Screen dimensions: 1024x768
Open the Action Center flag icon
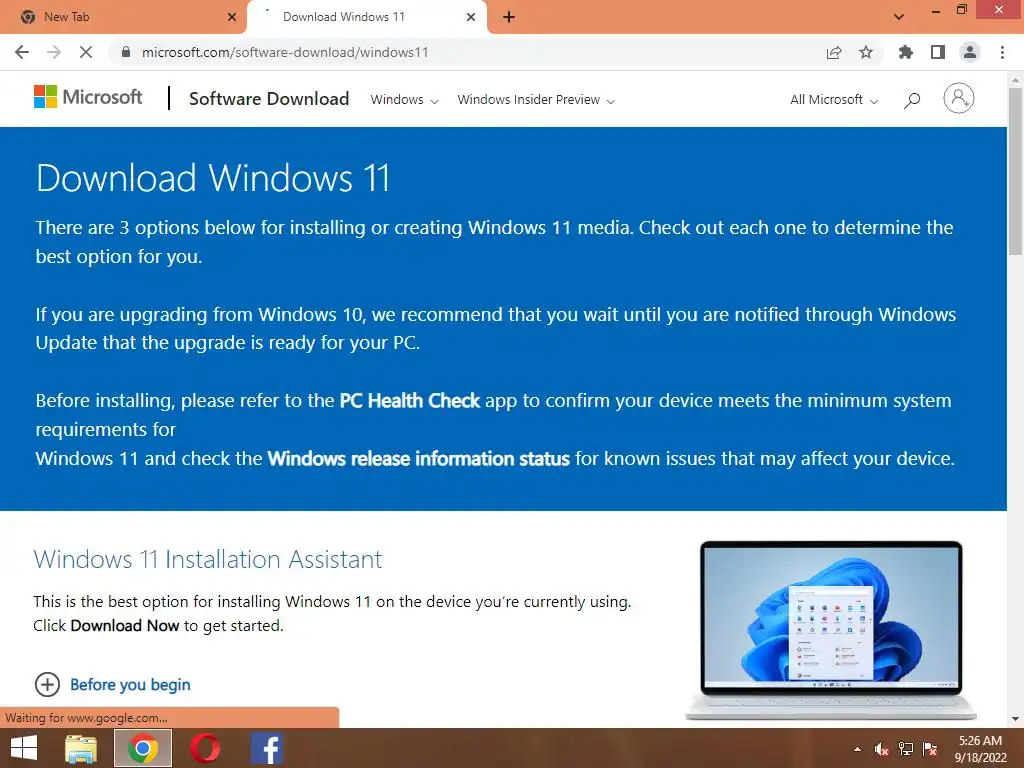tap(930, 749)
